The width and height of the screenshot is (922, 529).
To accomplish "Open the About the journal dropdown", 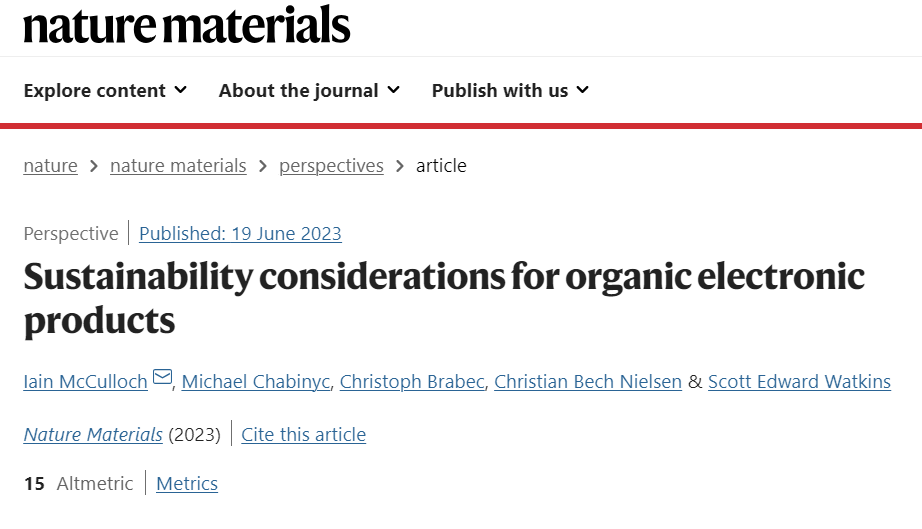I will (x=309, y=91).
